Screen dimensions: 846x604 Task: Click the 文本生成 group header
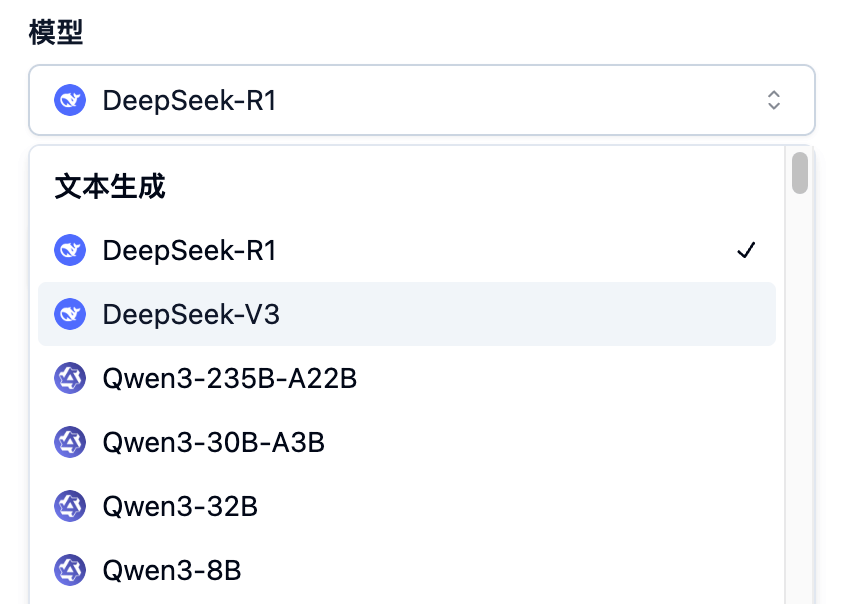(110, 187)
